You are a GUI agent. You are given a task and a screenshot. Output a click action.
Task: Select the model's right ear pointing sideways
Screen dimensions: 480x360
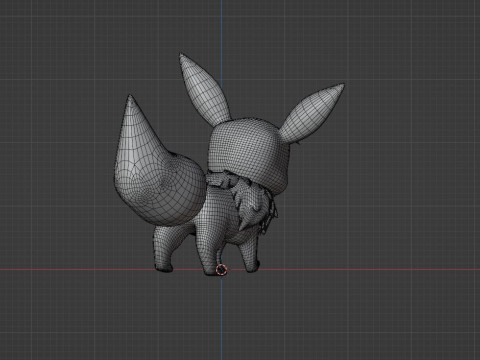click(x=312, y=113)
